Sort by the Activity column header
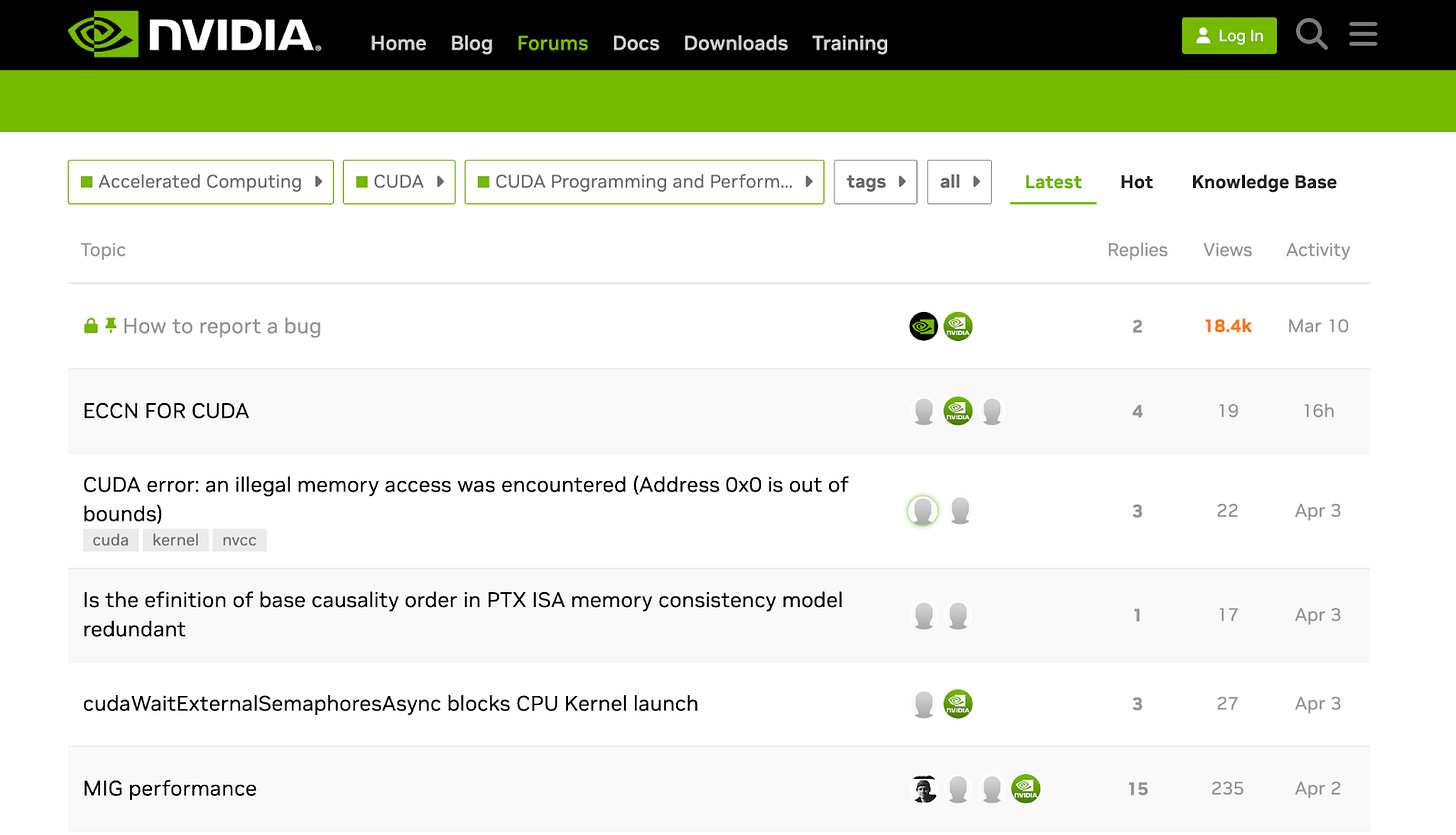 1318,250
